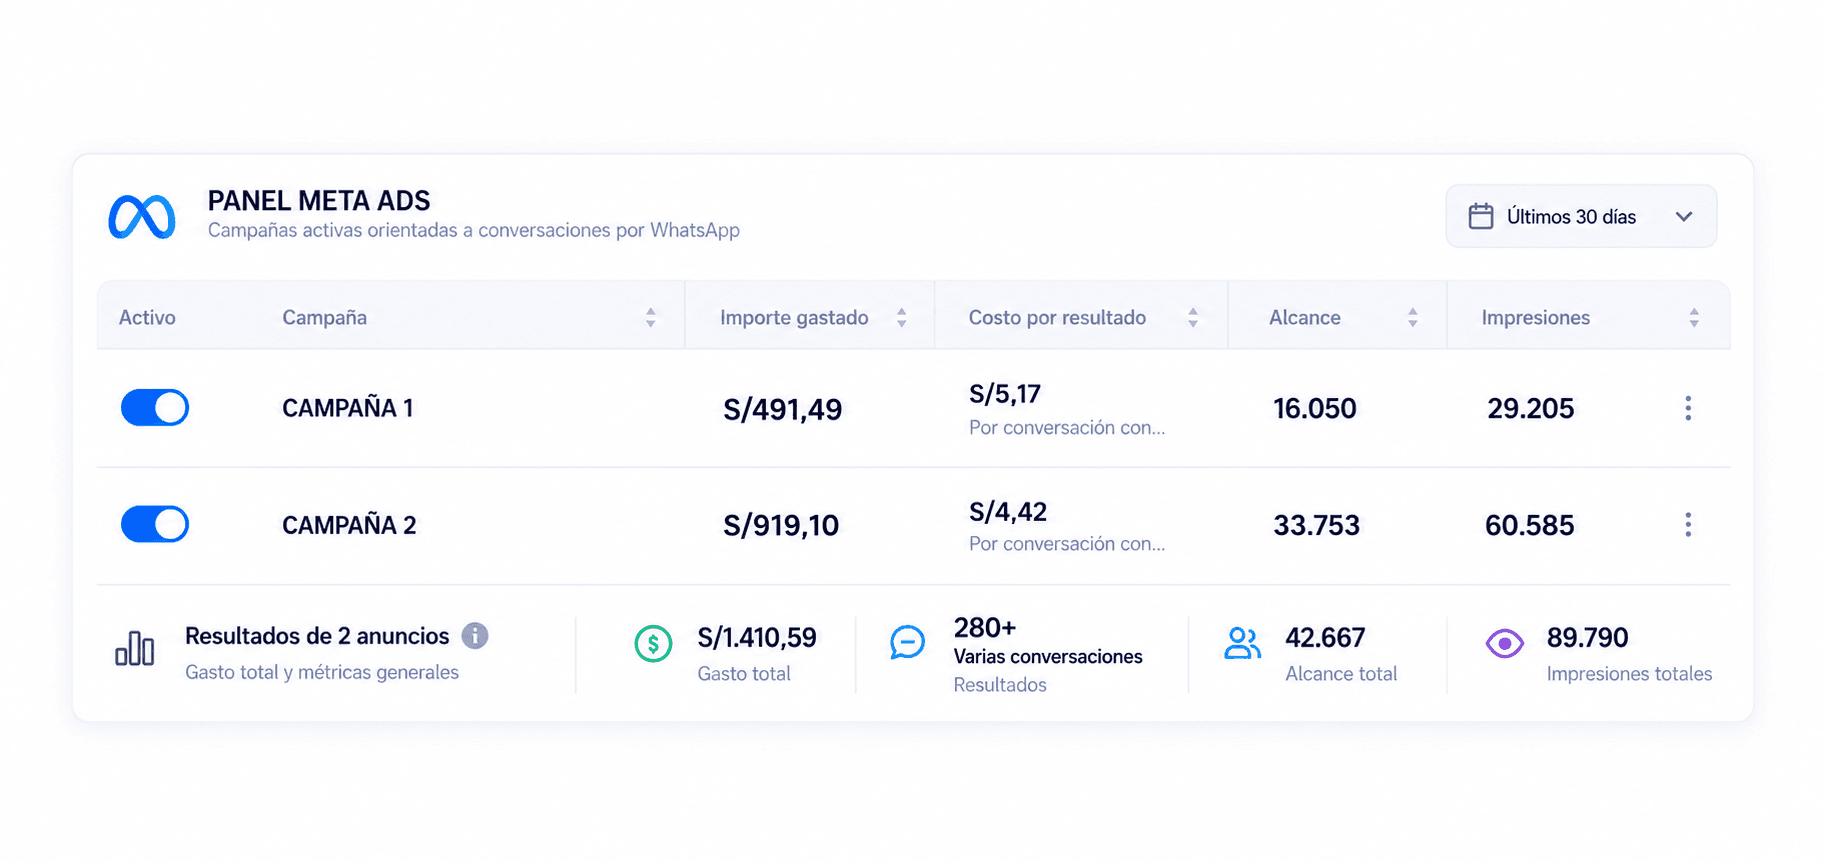Screen dimensions: 1826x861
Task: Click the info icon next to Resultados de 2 anuncios
Action: point(475,636)
